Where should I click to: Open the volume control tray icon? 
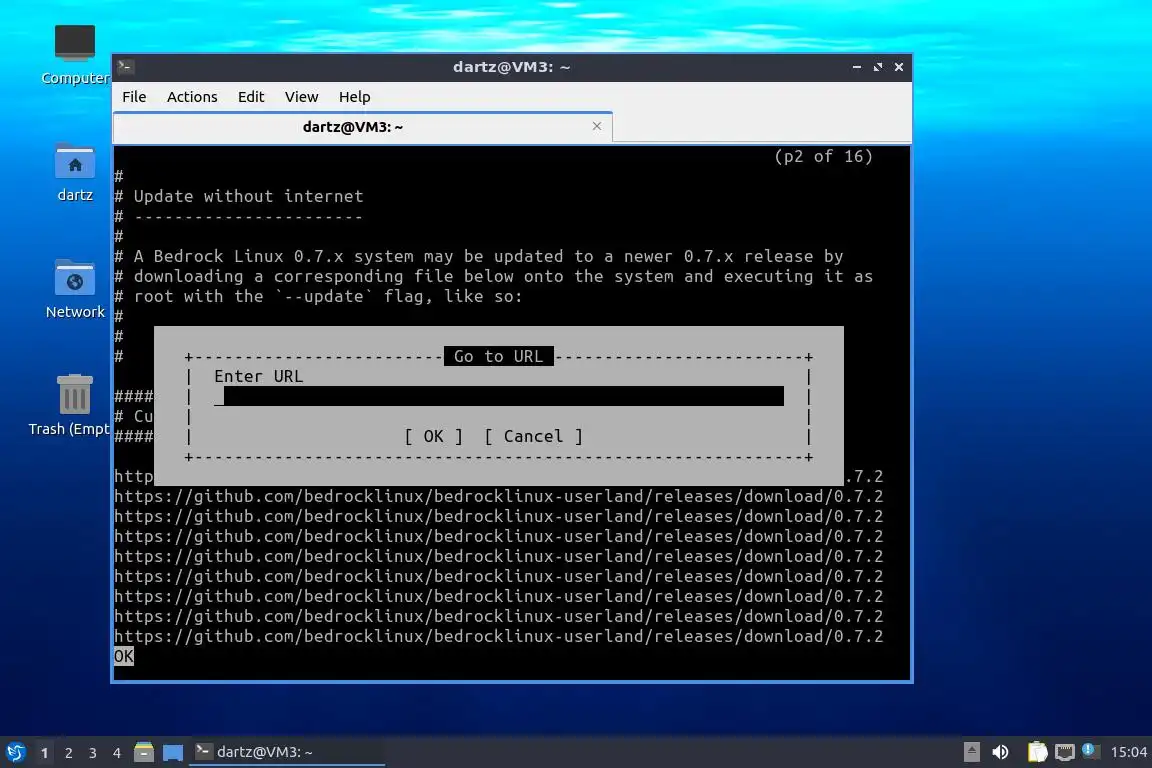[1000, 752]
